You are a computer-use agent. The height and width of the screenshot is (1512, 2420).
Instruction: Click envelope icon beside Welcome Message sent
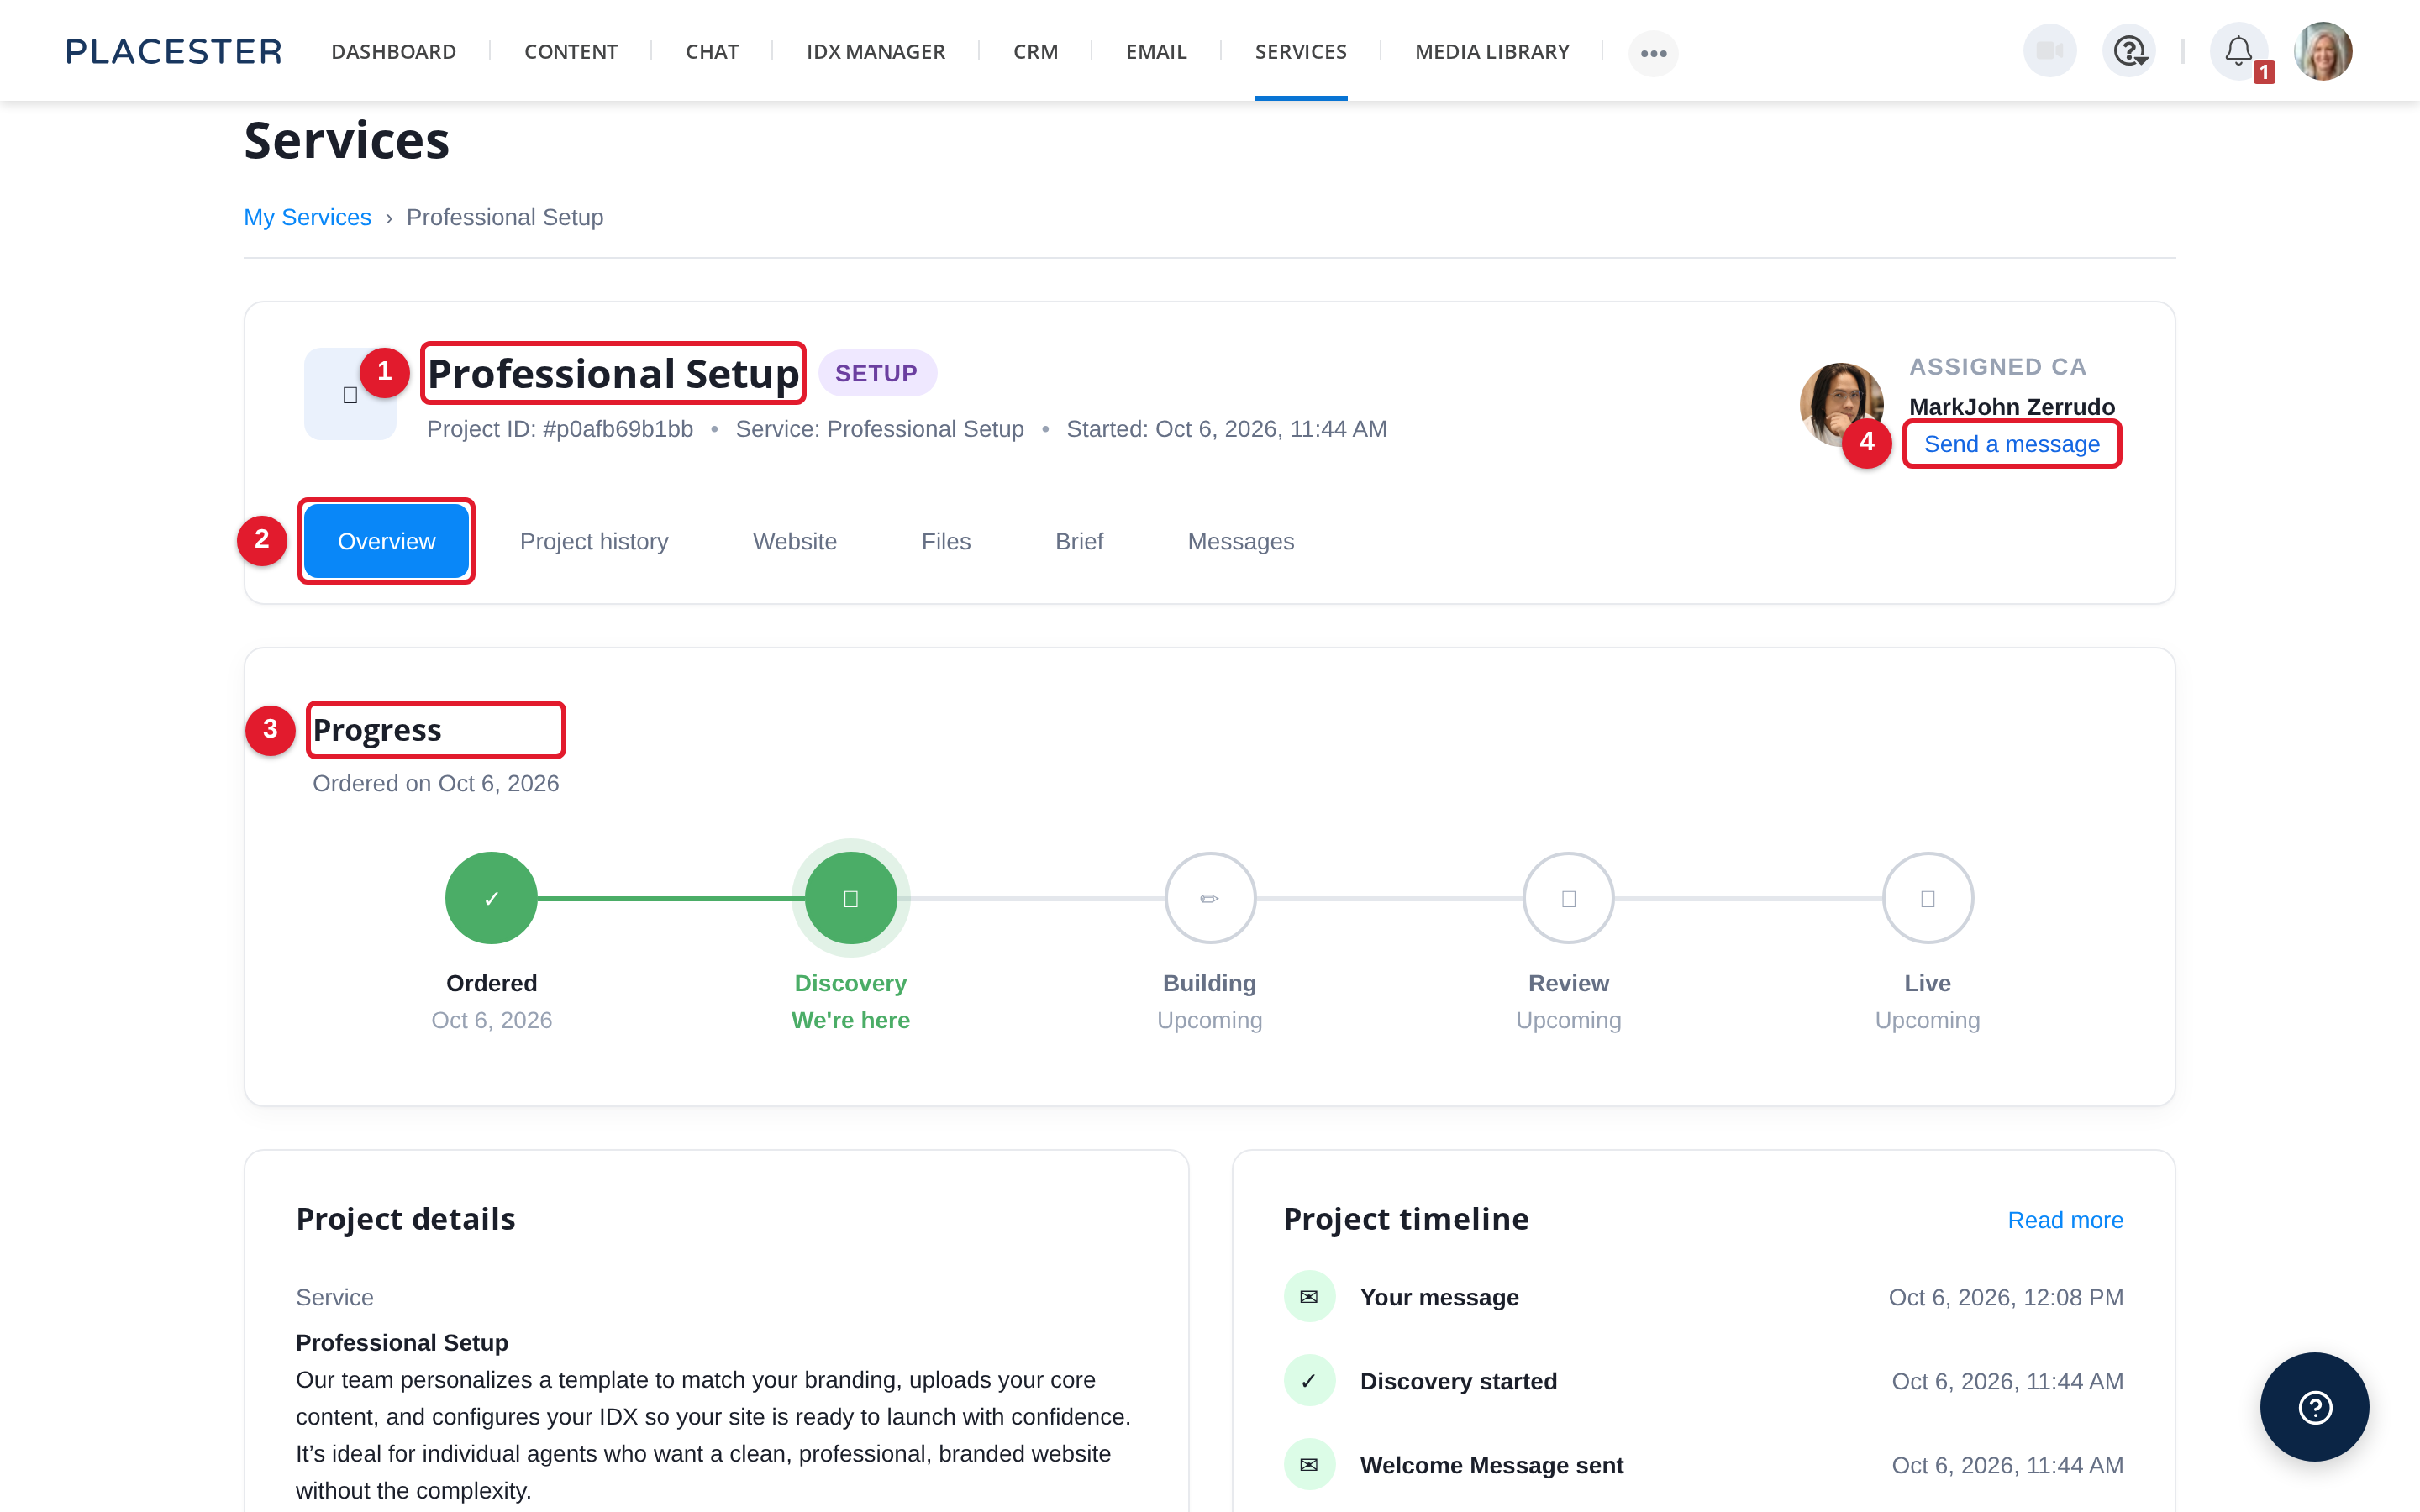1309,1465
